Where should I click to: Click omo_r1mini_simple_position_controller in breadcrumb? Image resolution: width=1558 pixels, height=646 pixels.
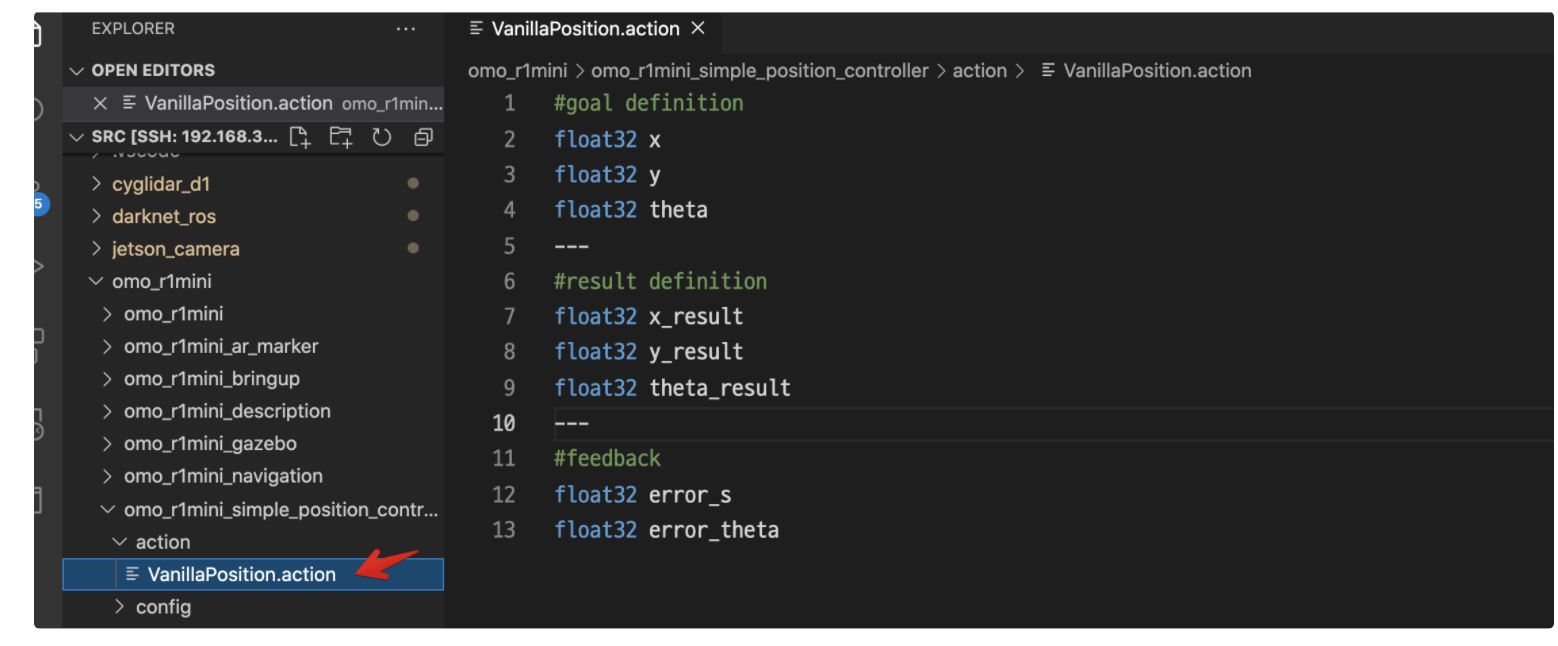coord(759,71)
